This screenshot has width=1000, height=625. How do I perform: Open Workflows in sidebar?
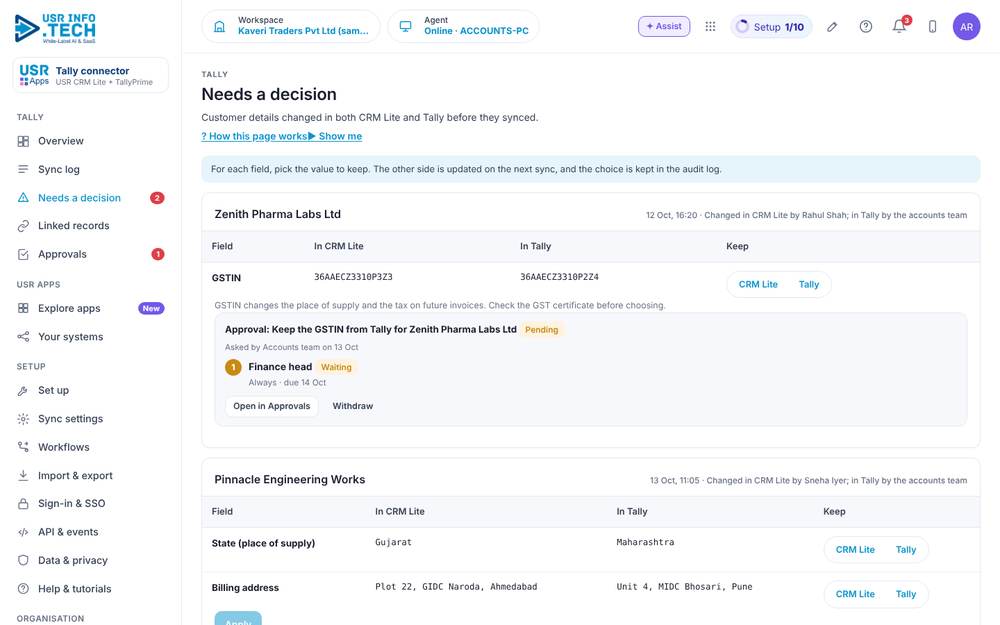point(91,447)
